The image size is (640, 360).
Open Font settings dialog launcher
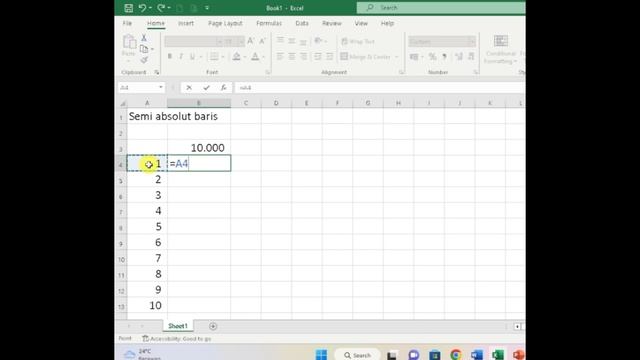click(x=268, y=72)
